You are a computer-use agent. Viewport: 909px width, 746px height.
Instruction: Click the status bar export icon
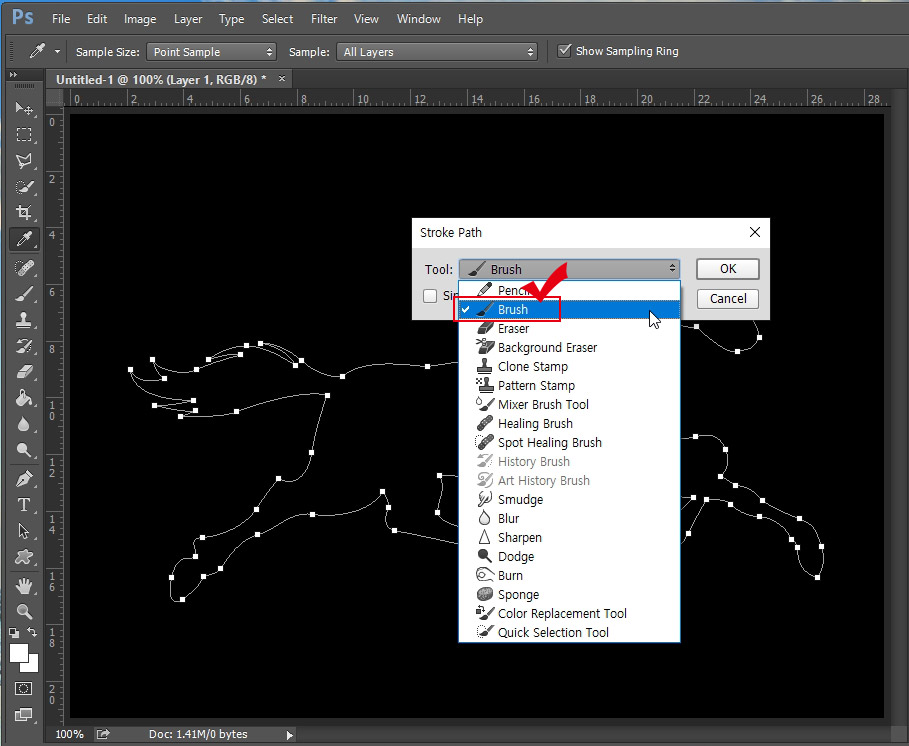click(x=103, y=734)
